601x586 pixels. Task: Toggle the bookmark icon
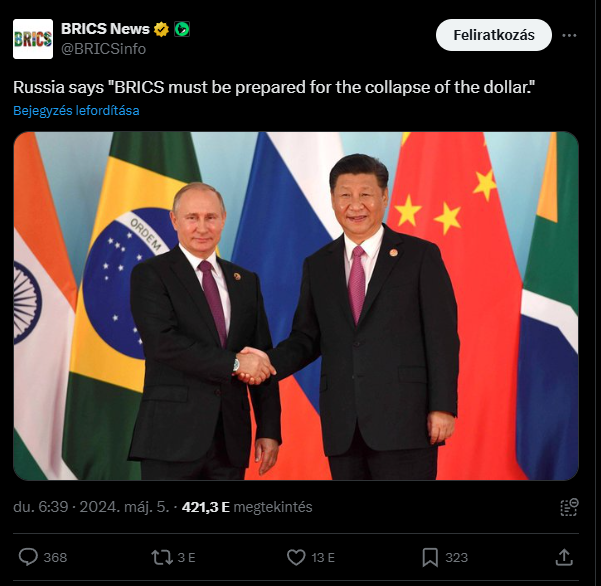[430, 557]
